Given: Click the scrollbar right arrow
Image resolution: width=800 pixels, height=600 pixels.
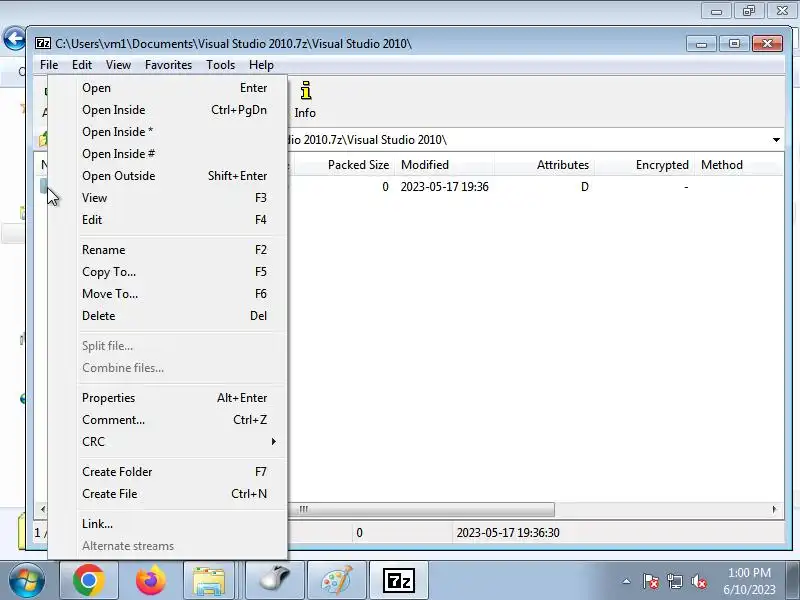Looking at the screenshot, I should click(x=774, y=509).
